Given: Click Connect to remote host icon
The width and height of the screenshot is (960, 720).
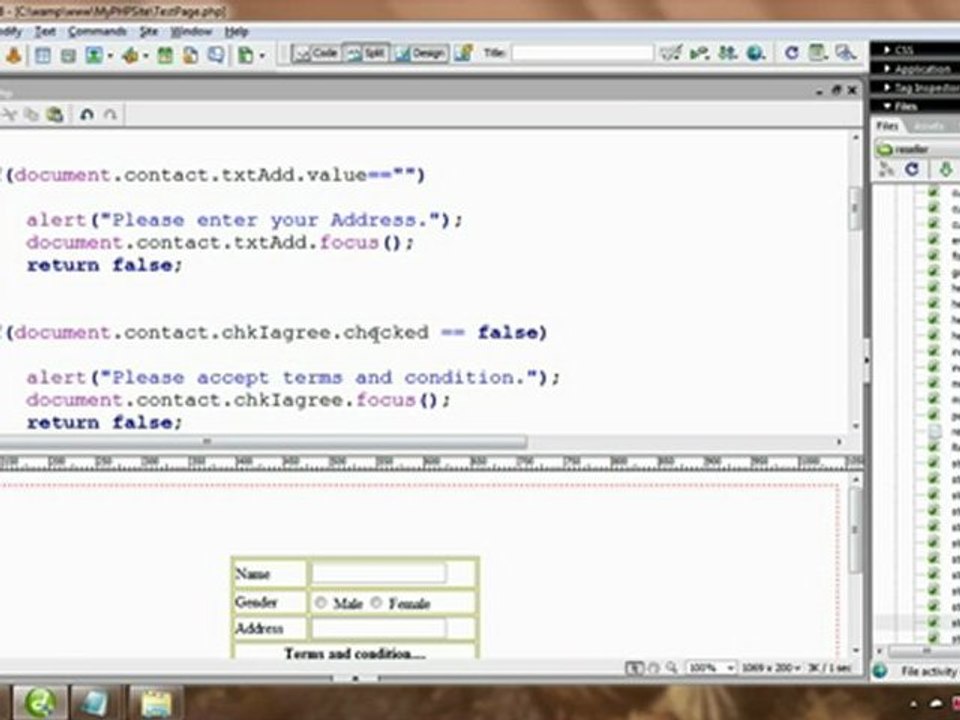Looking at the screenshot, I should tap(886, 170).
